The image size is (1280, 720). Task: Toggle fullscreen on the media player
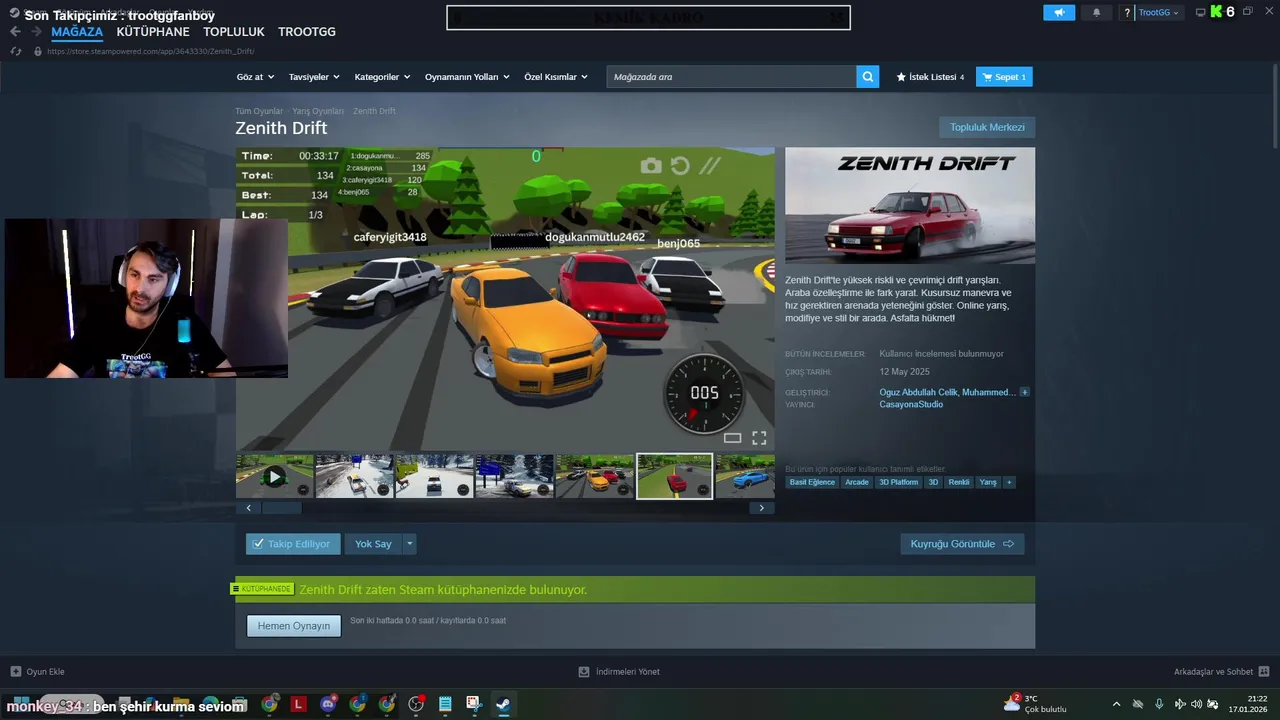pyautogui.click(x=759, y=438)
